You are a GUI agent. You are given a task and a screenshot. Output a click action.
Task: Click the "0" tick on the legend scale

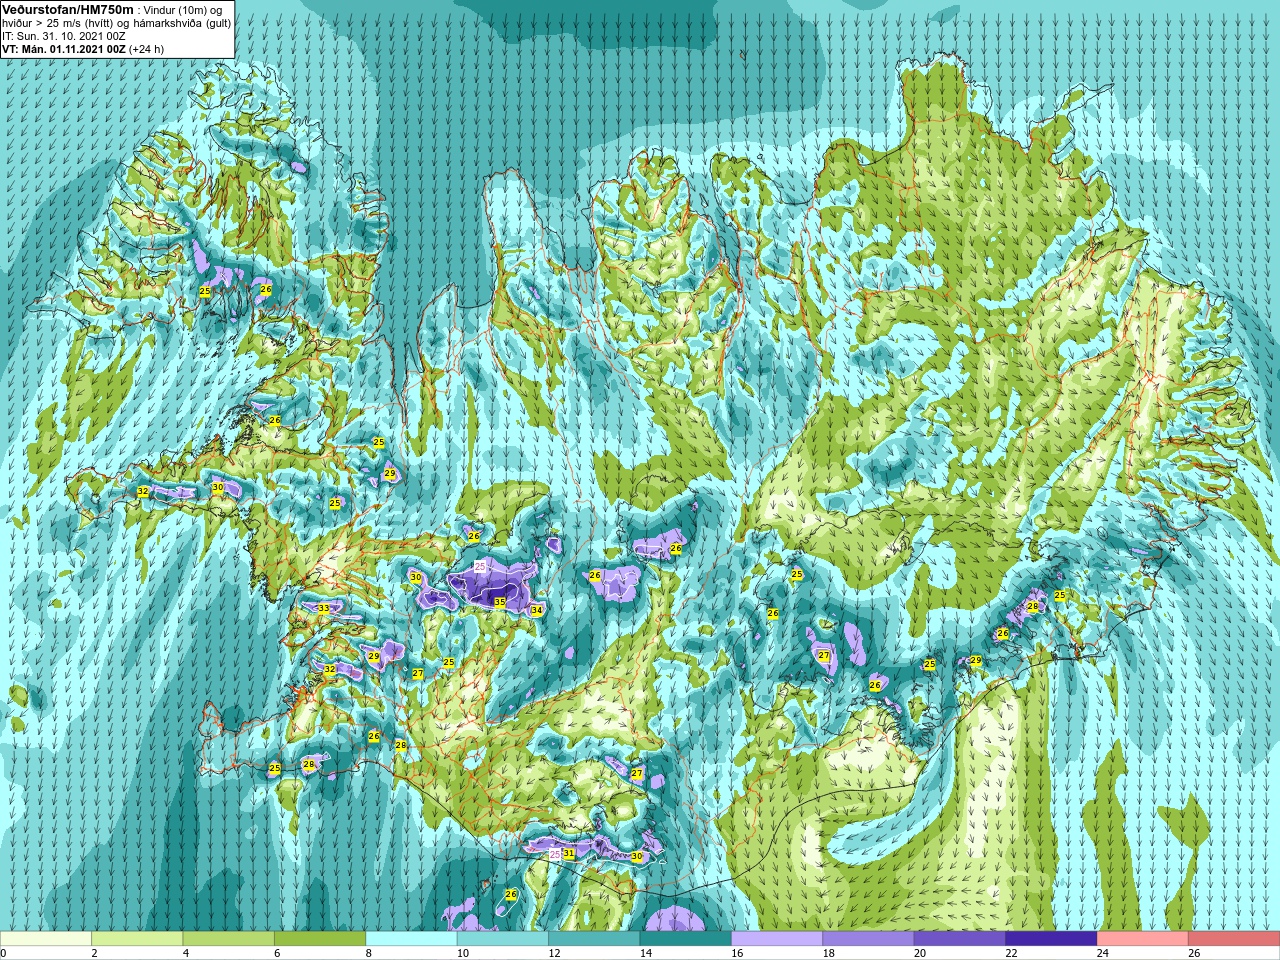(3, 953)
